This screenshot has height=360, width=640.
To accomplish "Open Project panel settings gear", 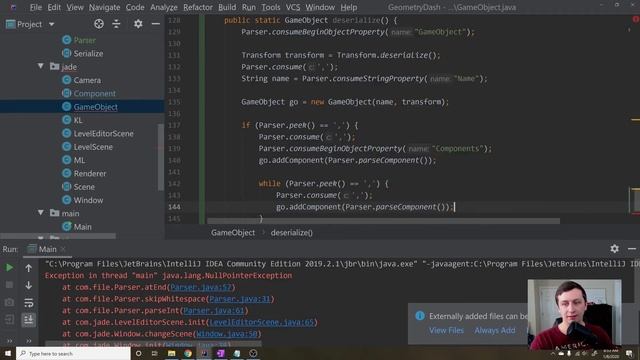I will click(138, 24).
